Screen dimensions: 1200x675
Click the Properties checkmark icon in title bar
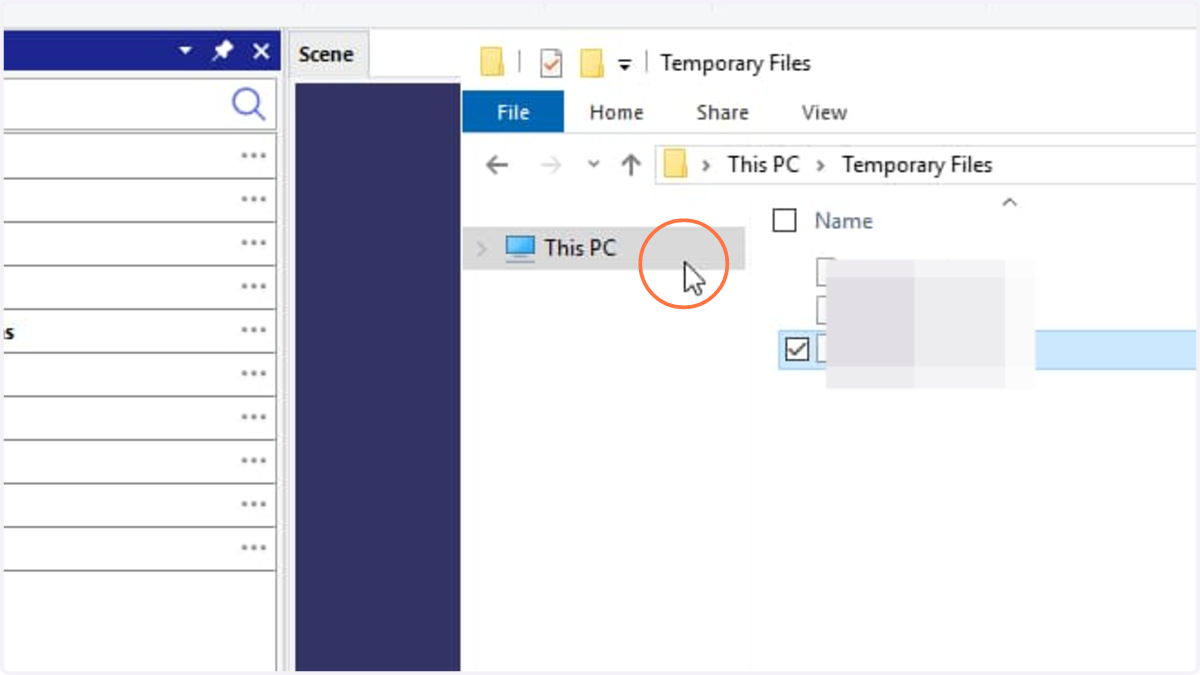(x=551, y=64)
